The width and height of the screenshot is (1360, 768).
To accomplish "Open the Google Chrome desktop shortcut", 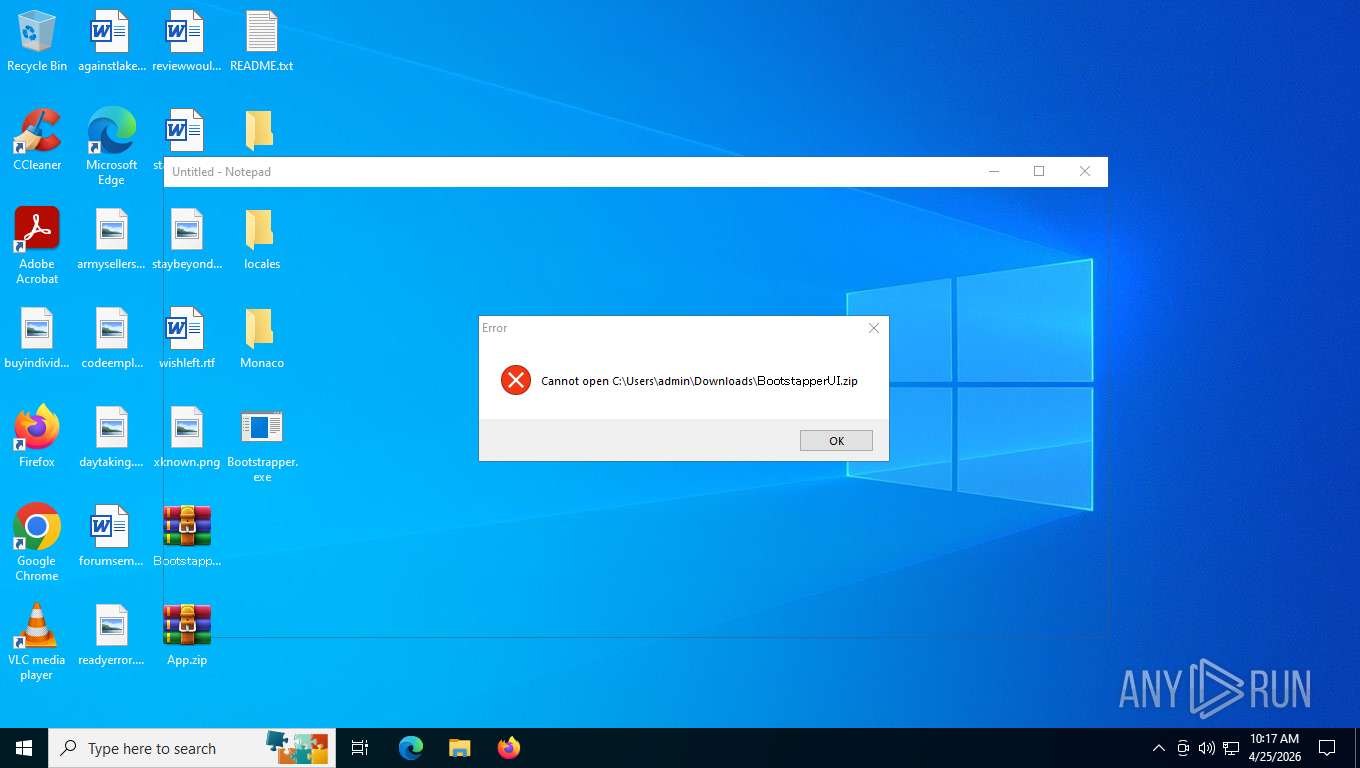I will click(37, 543).
